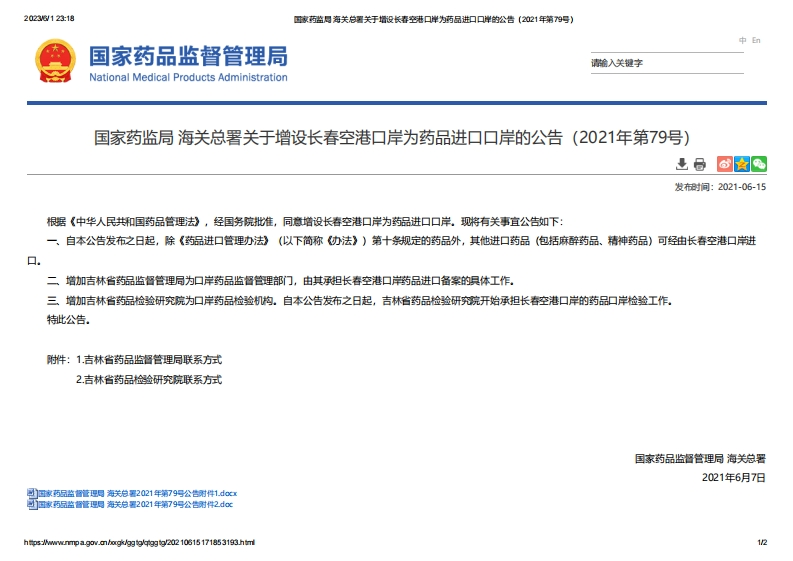Image resolution: width=793 pixels, height=561 pixels.
Task: Click the download icon below the title
Action: coord(682,164)
